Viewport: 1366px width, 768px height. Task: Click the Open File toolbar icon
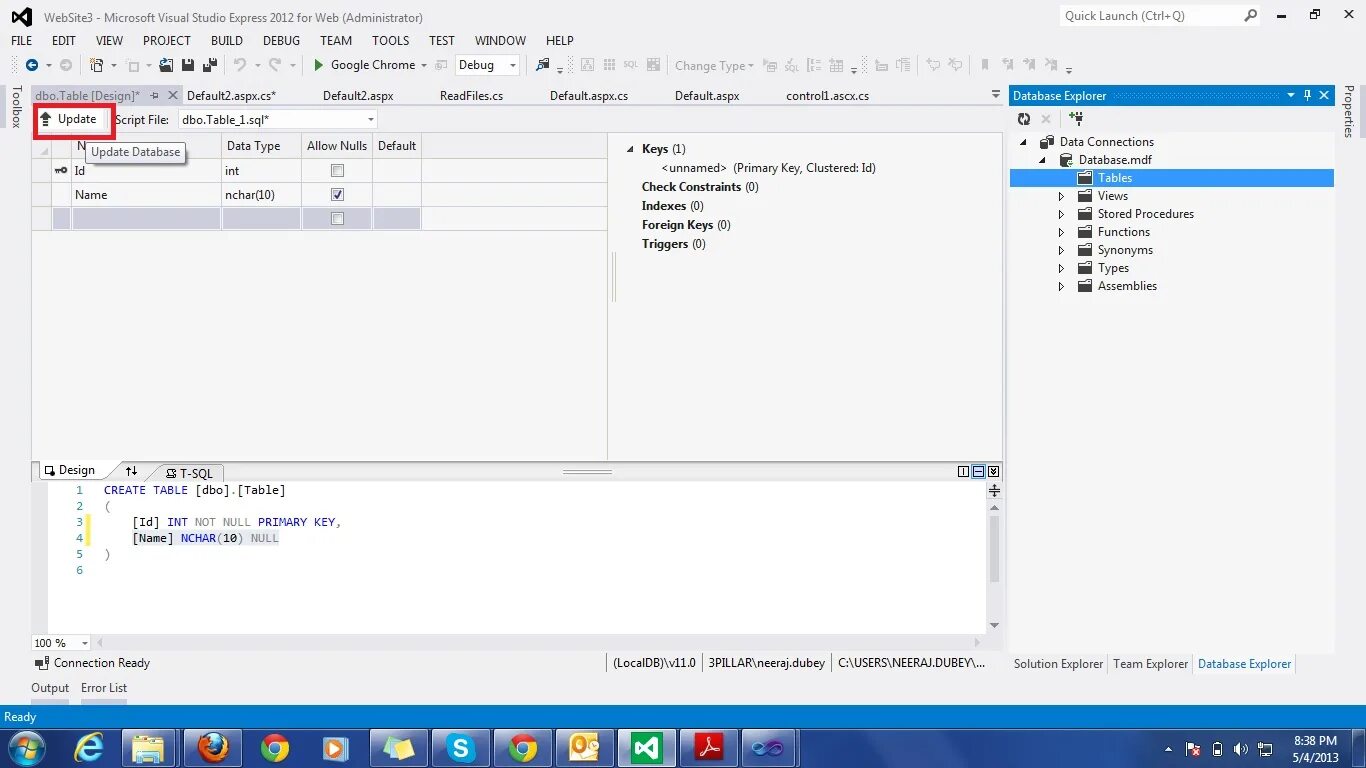click(166, 65)
